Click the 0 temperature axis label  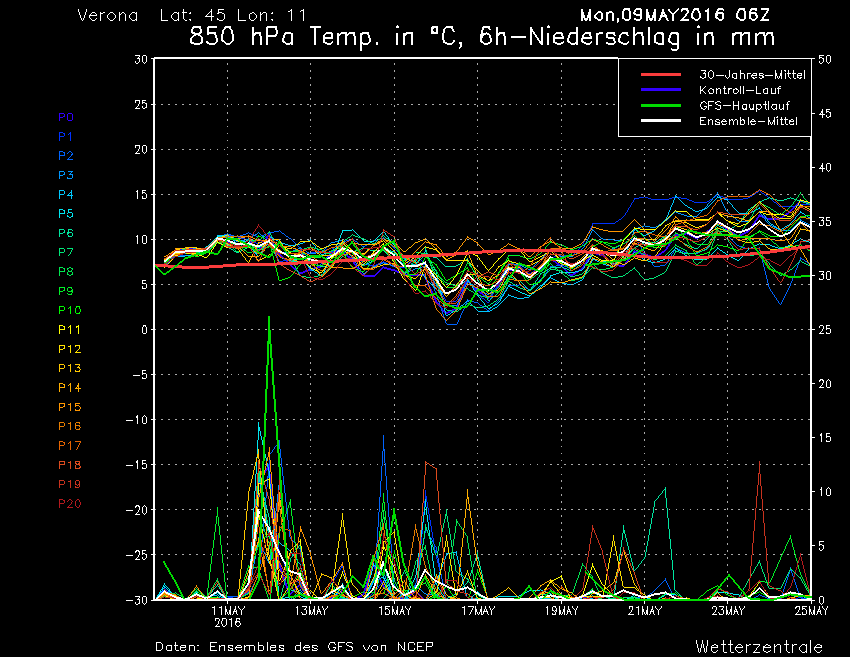click(144, 330)
